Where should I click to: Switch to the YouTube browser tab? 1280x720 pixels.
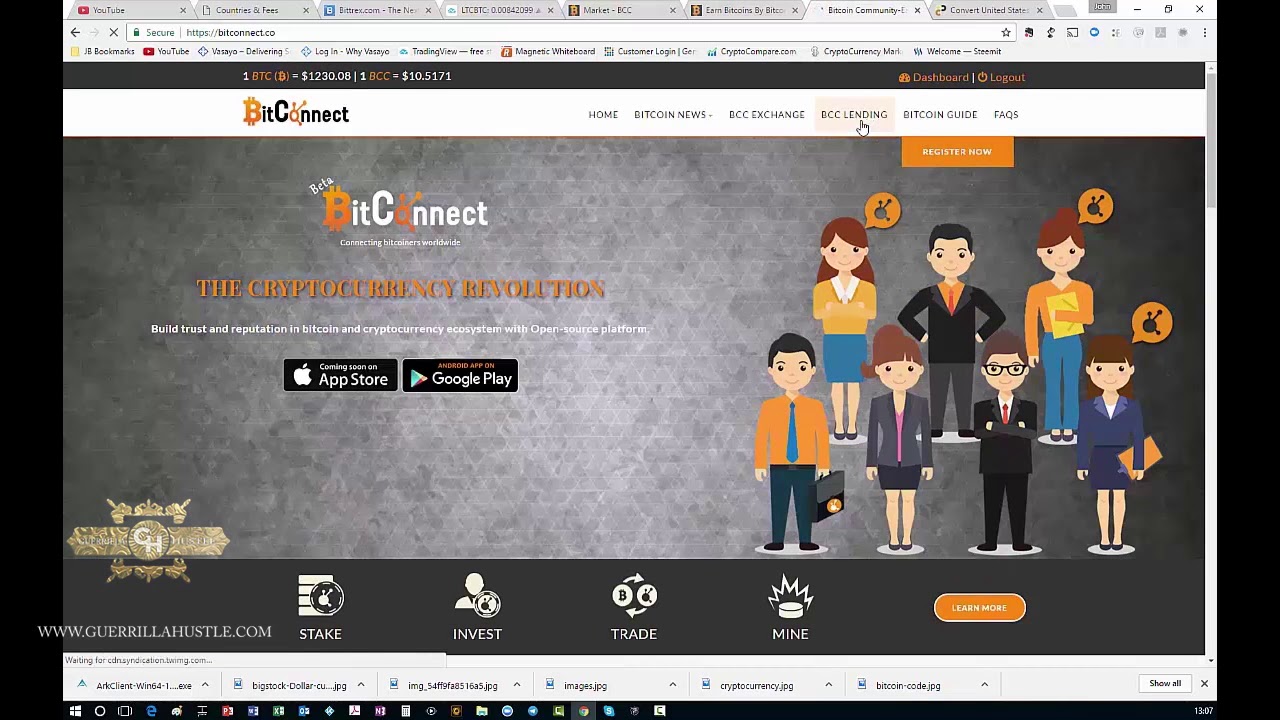coord(128,10)
